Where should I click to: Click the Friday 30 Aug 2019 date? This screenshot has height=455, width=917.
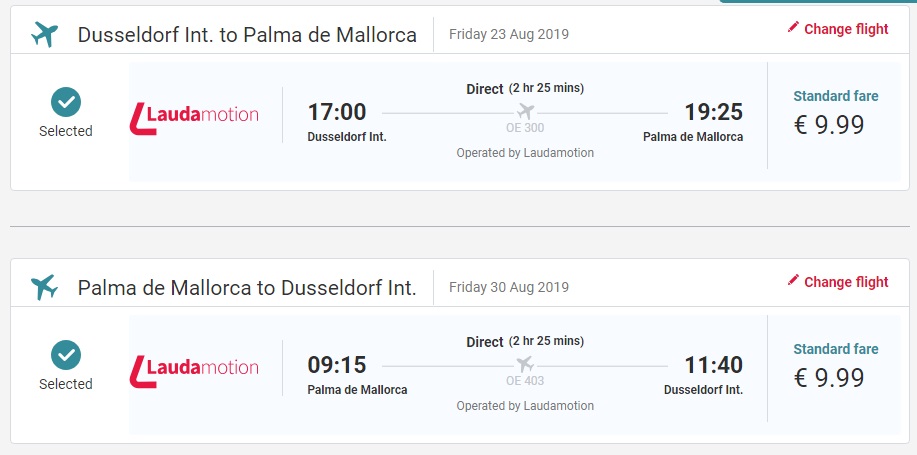pyautogui.click(x=509, y=287)
